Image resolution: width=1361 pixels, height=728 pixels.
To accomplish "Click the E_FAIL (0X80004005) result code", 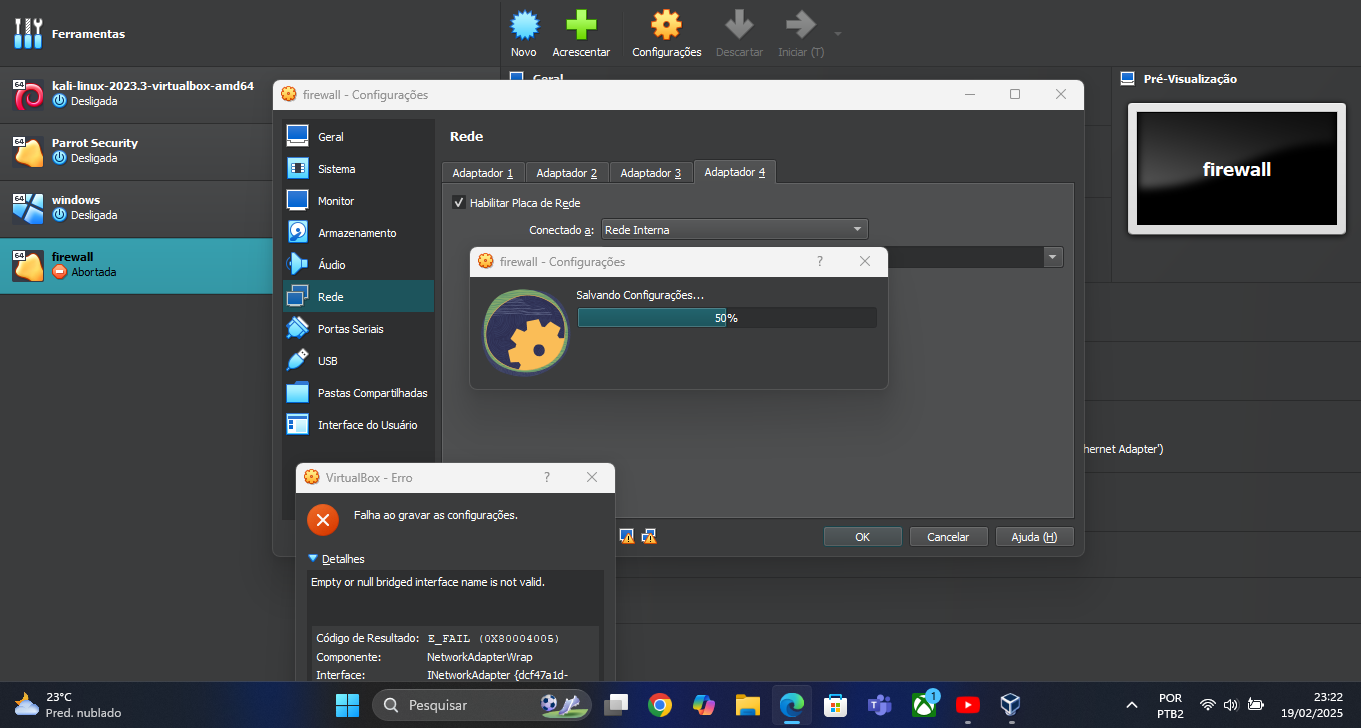I will click(493, 638).
